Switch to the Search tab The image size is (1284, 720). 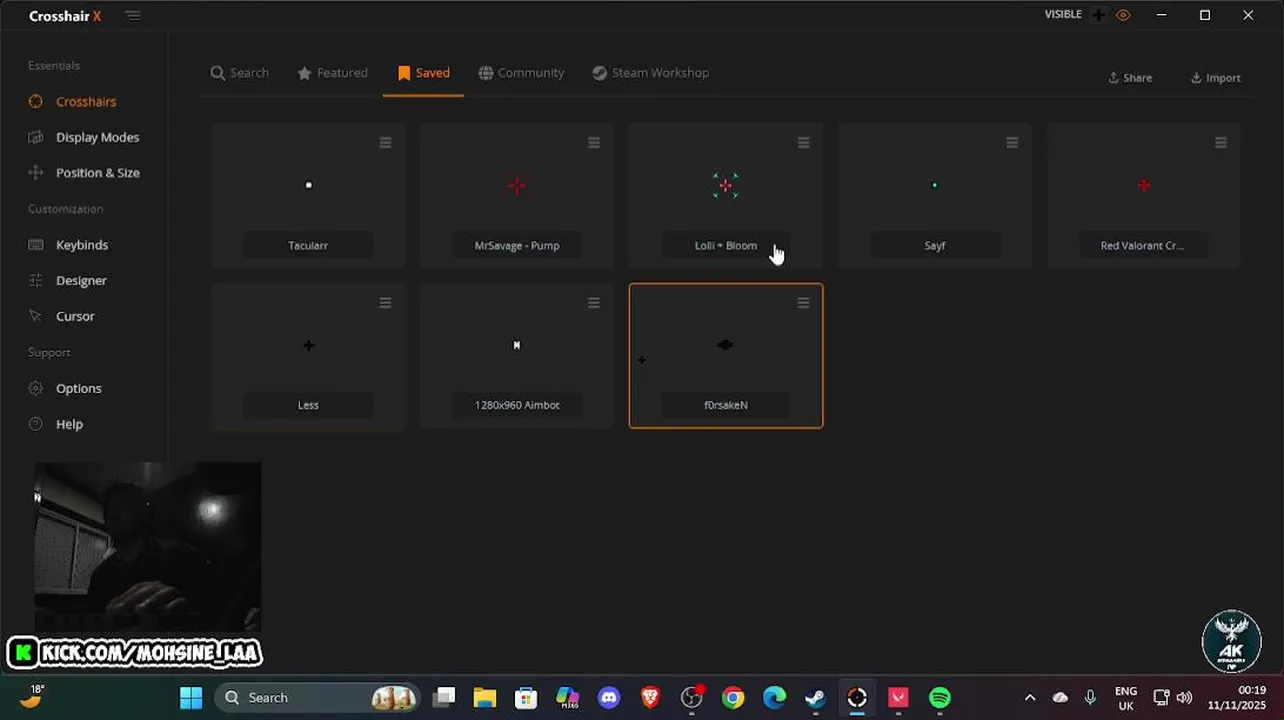click(240, 73)
